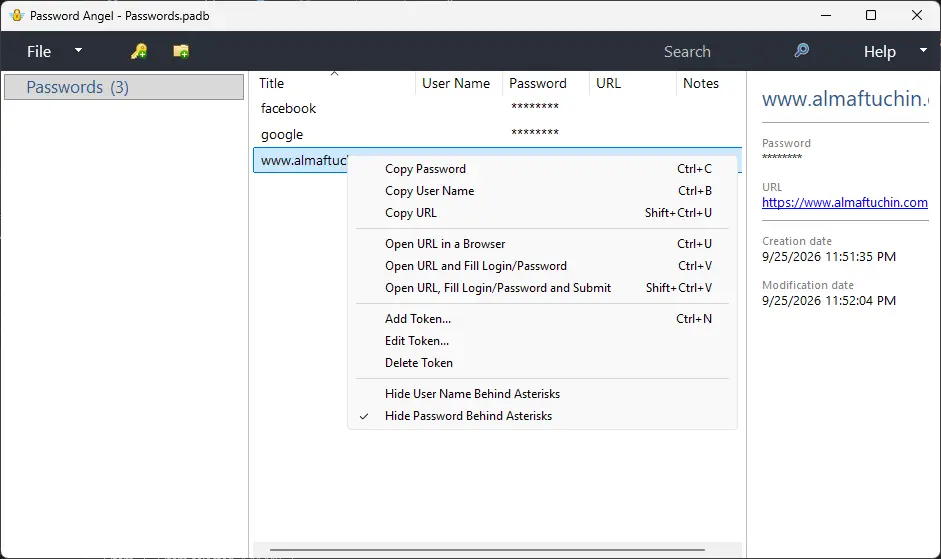941x559 pixels.
Task: Sort by the URL column header
Action: tap(633, 83)
